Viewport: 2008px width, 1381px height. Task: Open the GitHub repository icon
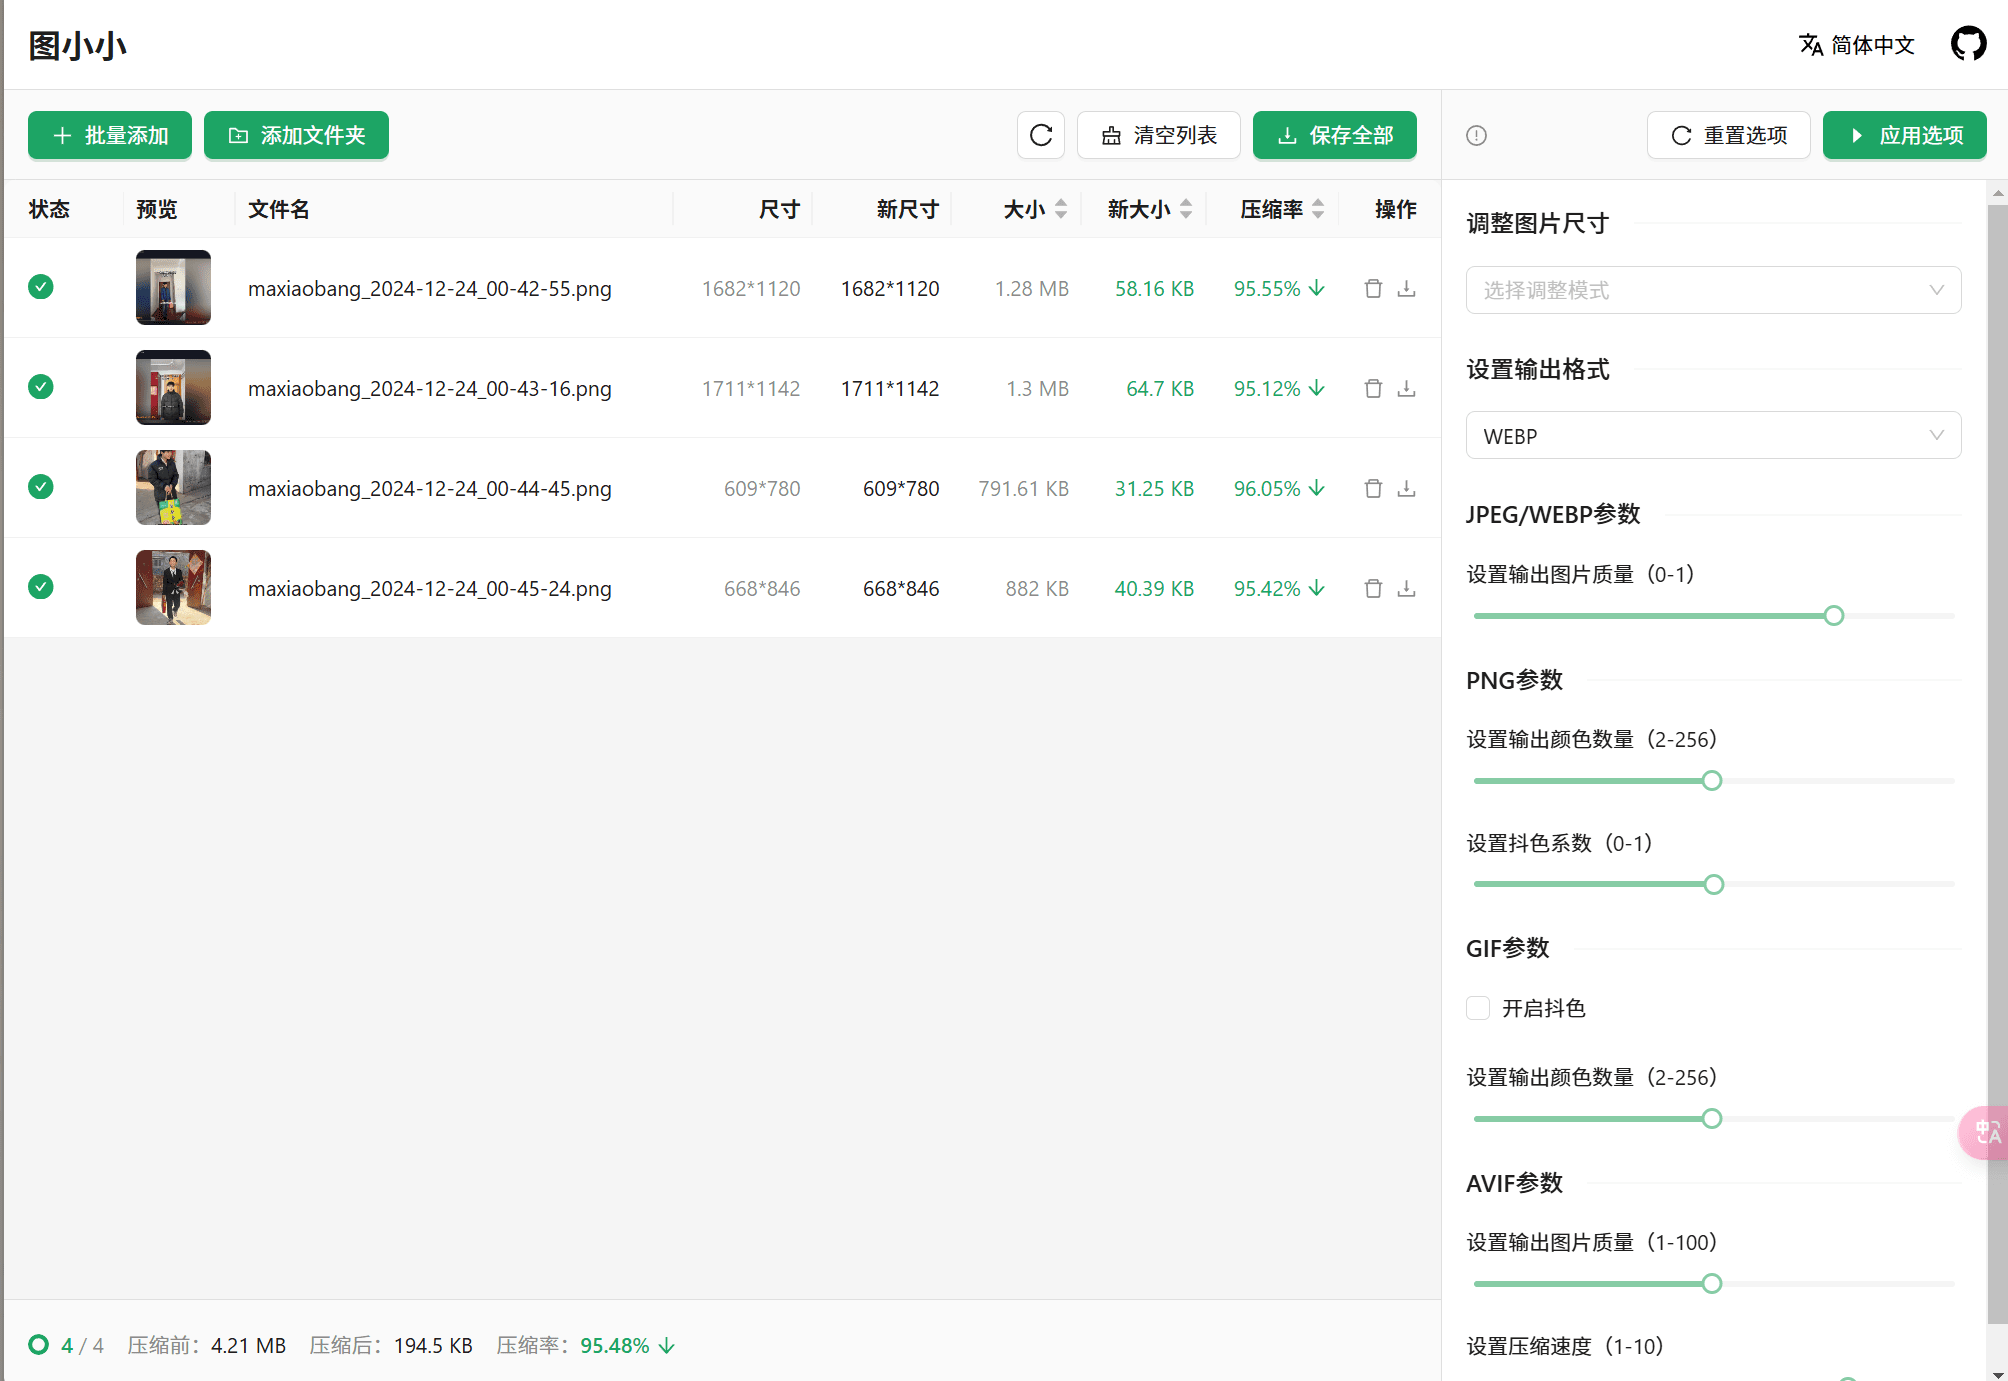pos(1968,44)
